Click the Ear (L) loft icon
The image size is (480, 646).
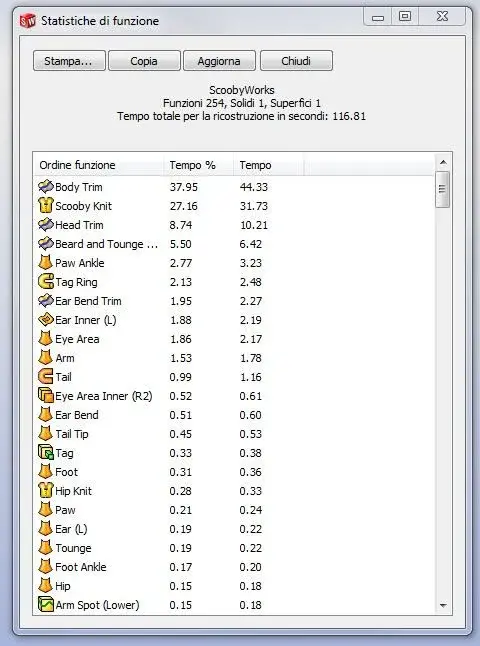pyautogui.click(x=46, y=529)
